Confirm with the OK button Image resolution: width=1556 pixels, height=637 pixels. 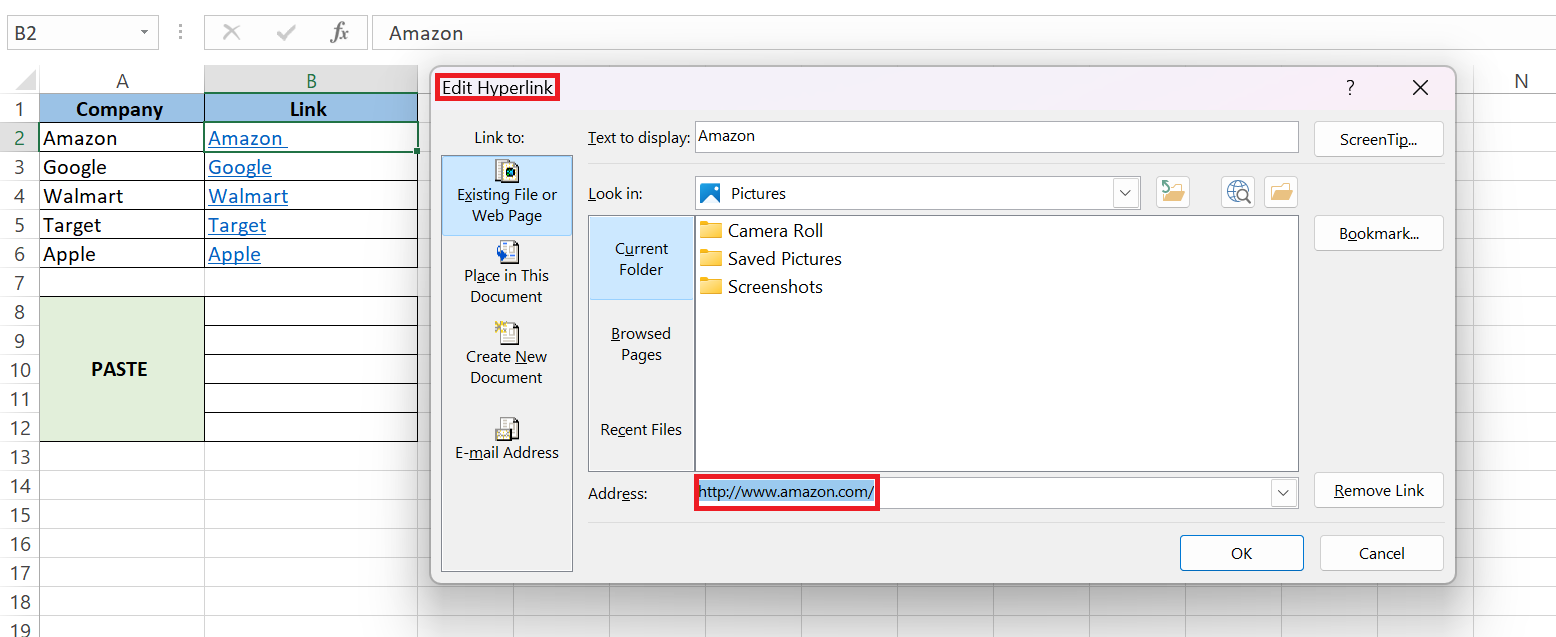click(x=1241, y=553)
